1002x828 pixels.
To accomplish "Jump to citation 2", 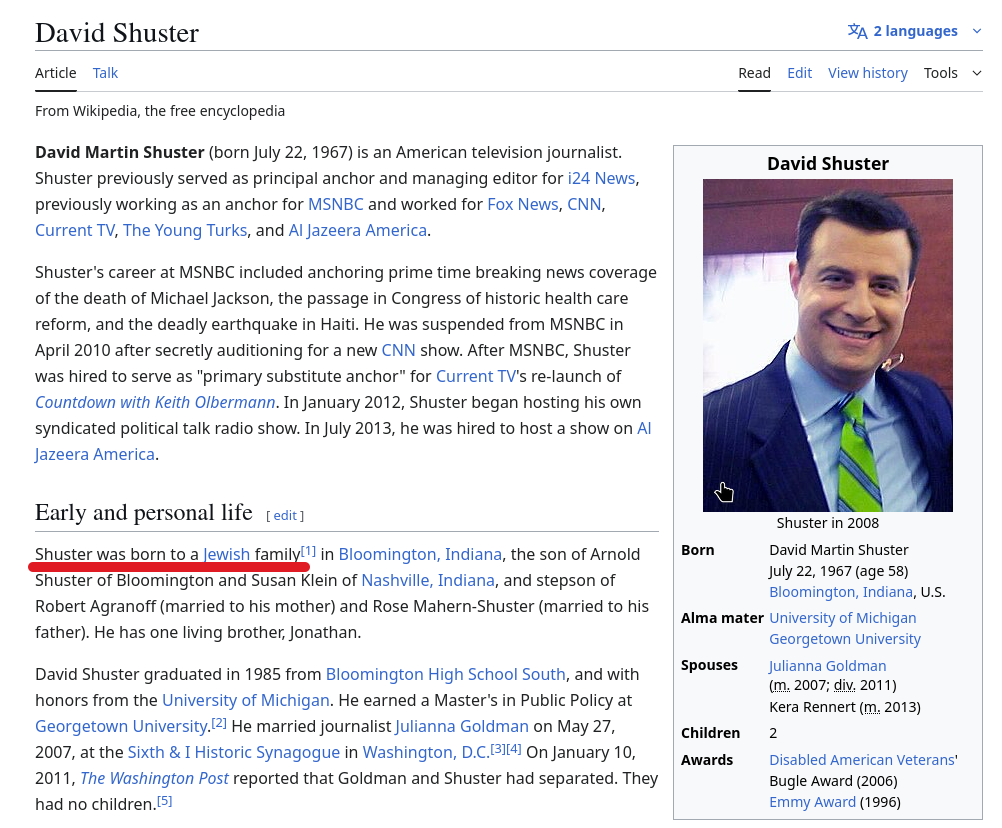I will (219, 723).
